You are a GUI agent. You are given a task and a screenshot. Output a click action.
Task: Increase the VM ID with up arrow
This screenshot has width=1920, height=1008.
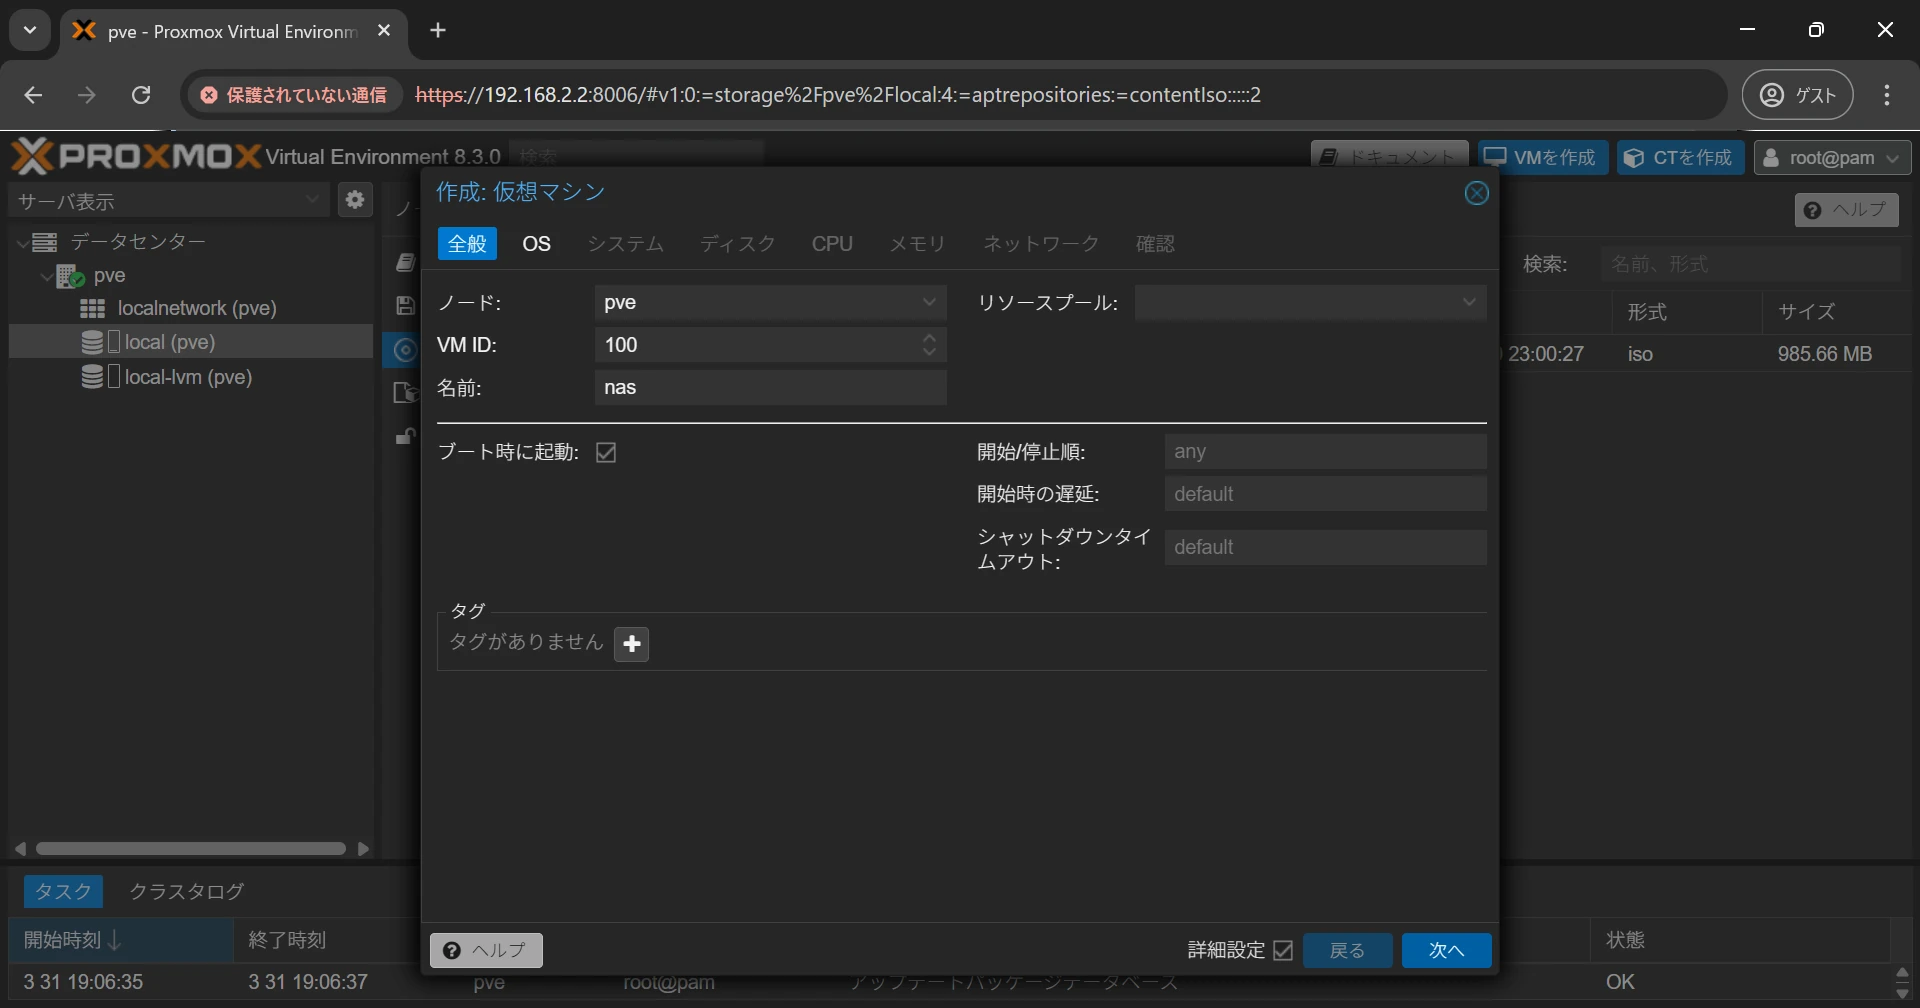click(929, 337)
